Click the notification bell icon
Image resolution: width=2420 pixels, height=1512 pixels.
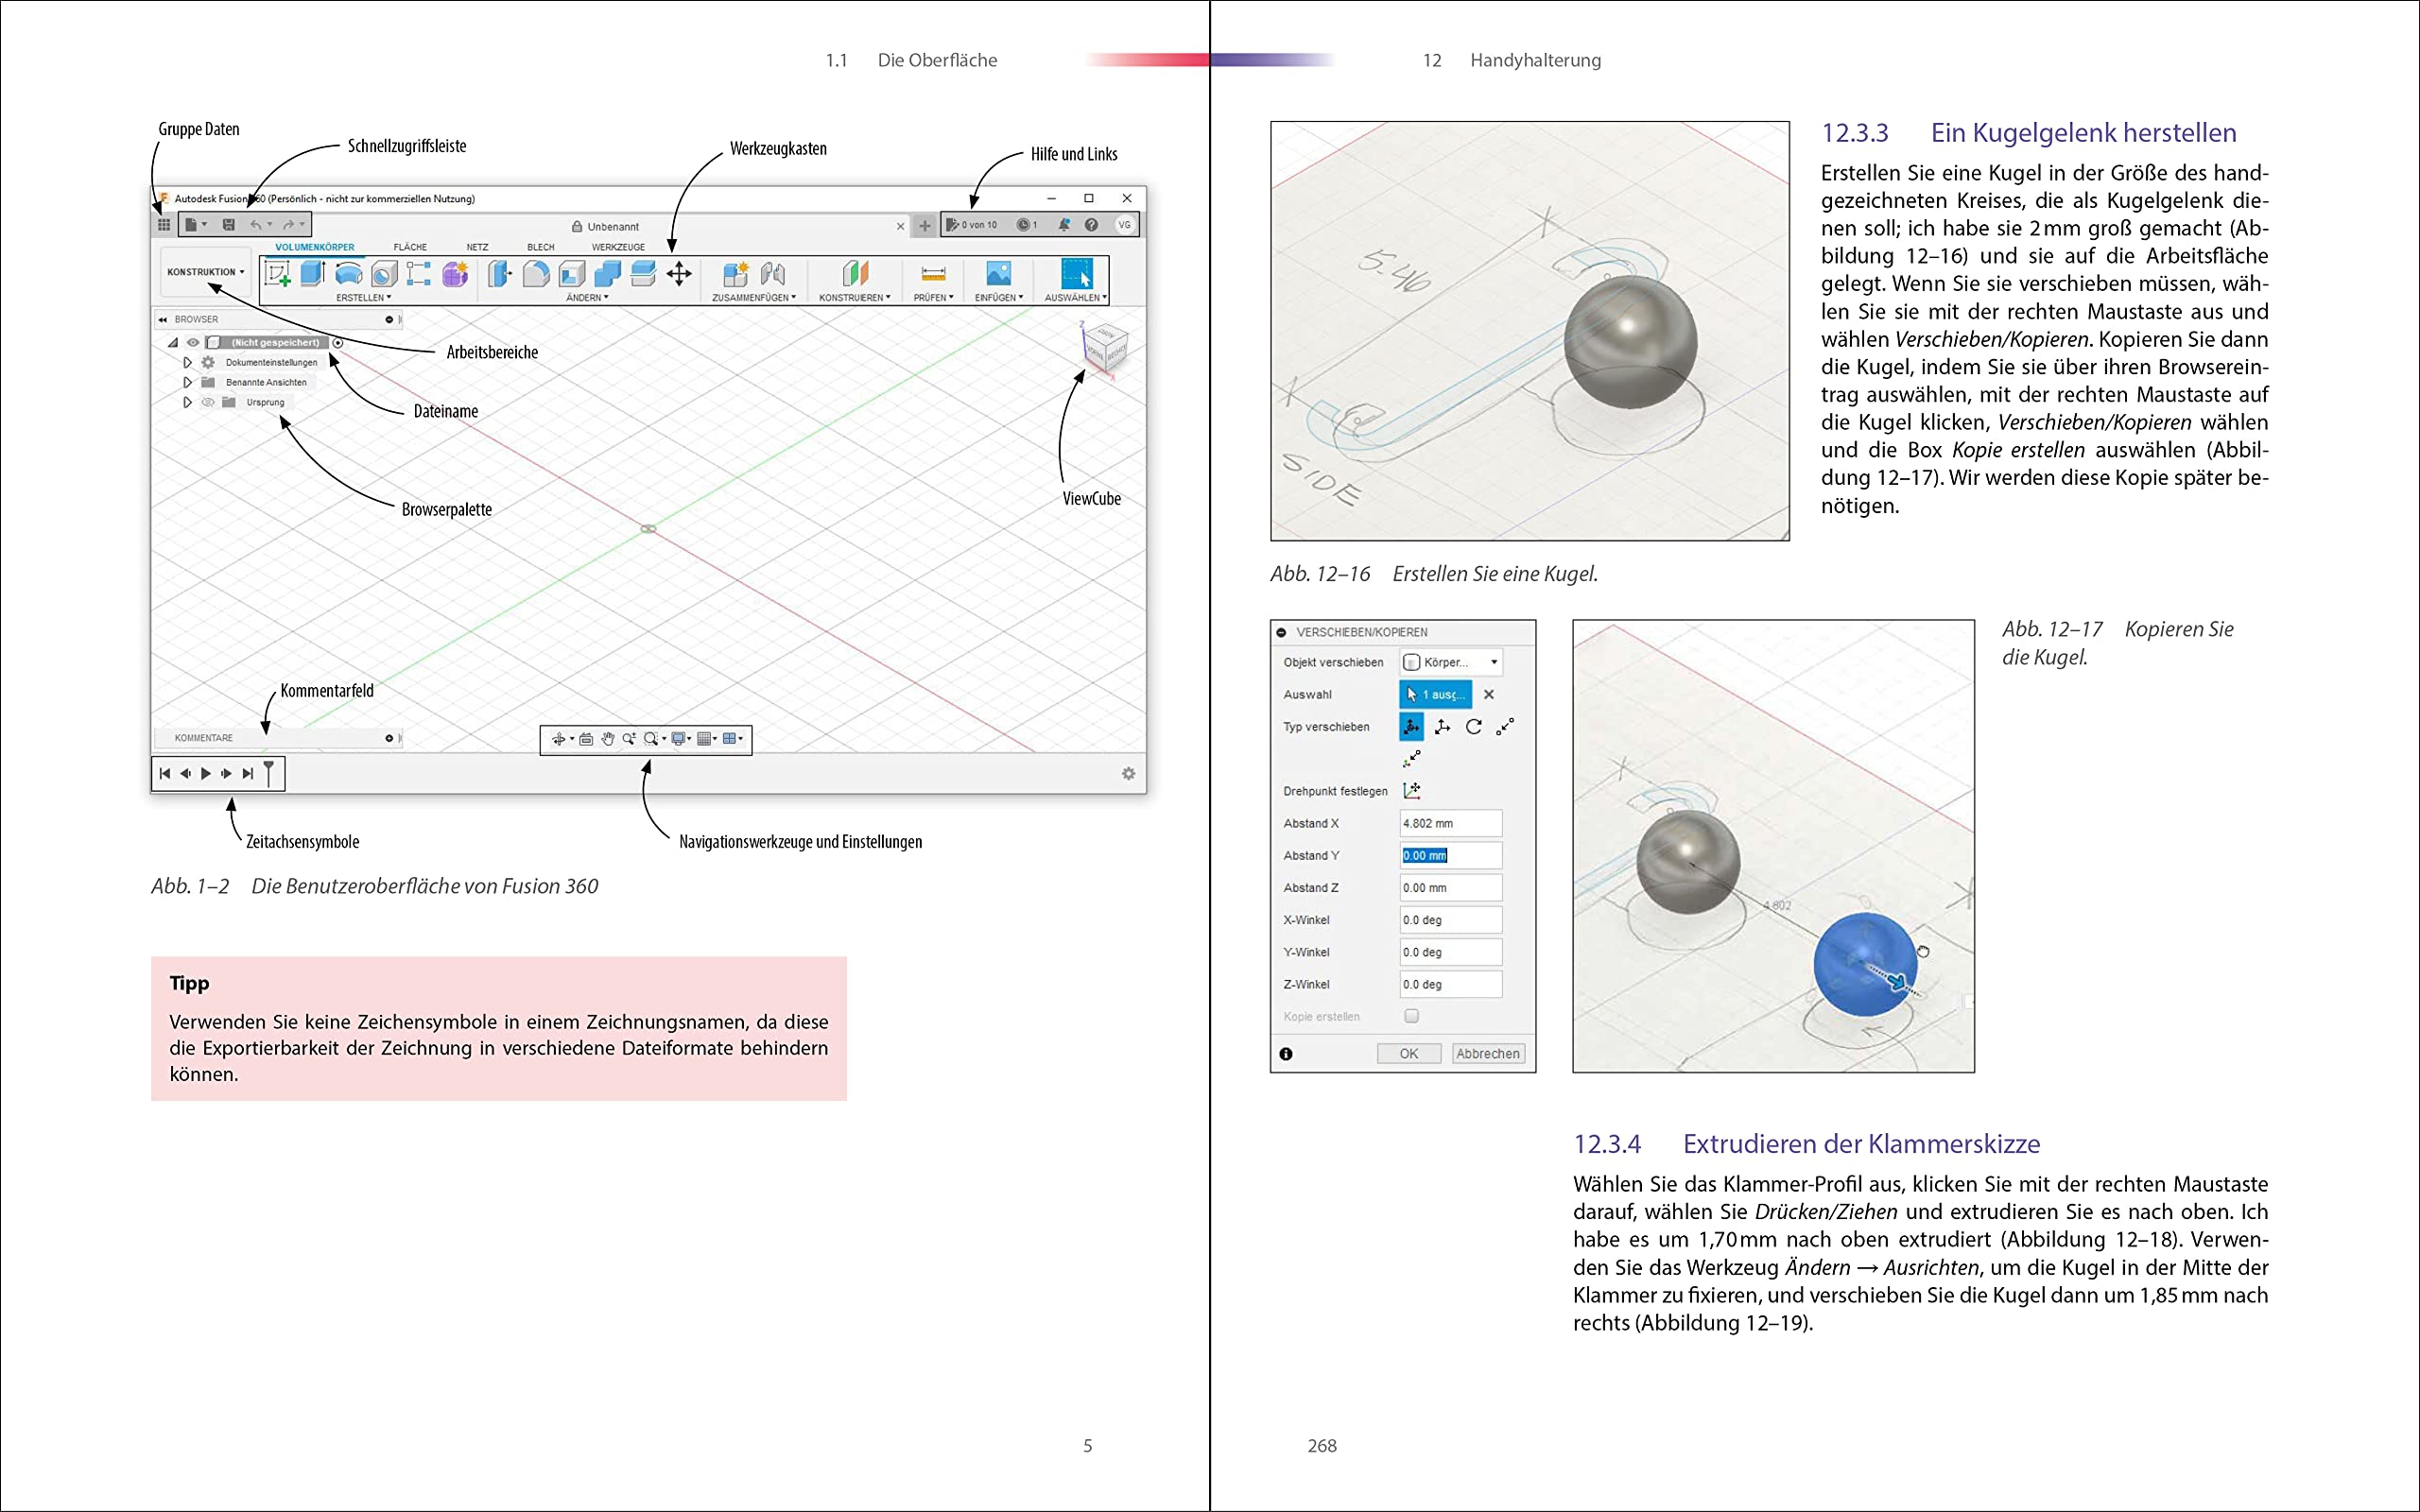[1064, 225]
